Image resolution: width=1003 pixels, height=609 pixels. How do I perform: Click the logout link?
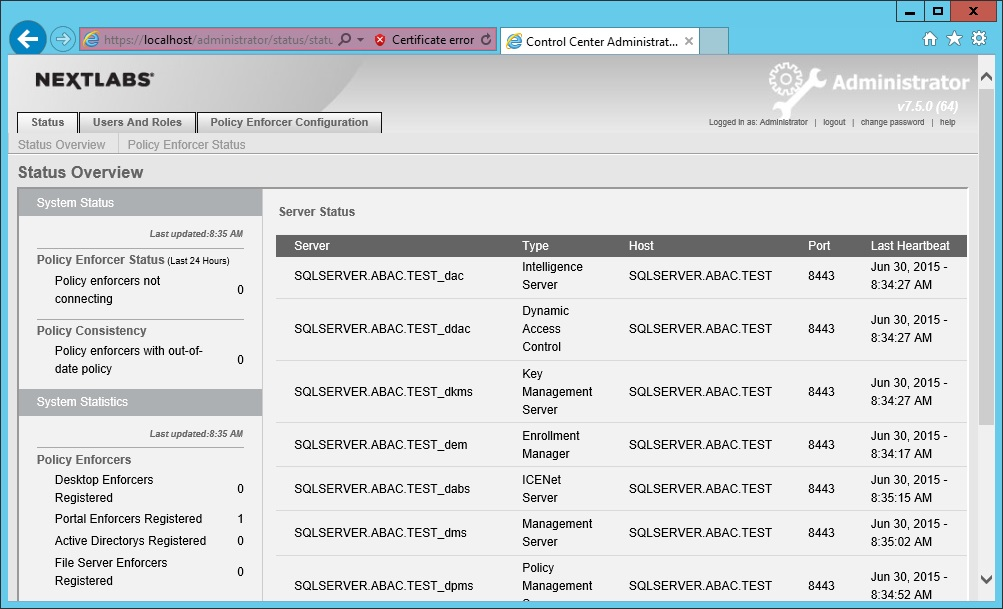[x=834, y=122]
